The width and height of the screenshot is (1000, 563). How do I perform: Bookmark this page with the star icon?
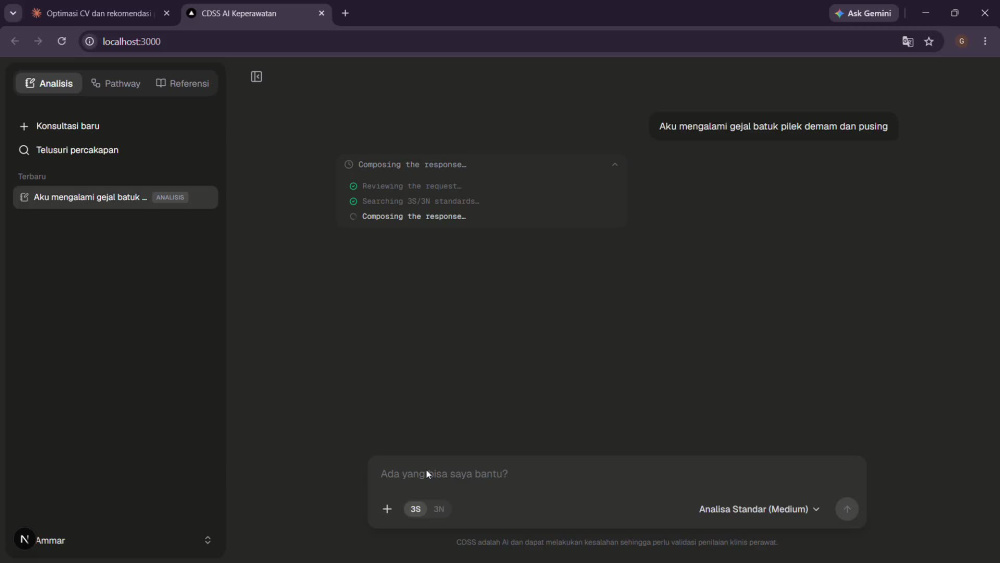pyautogui.click(x=929, y=41)
